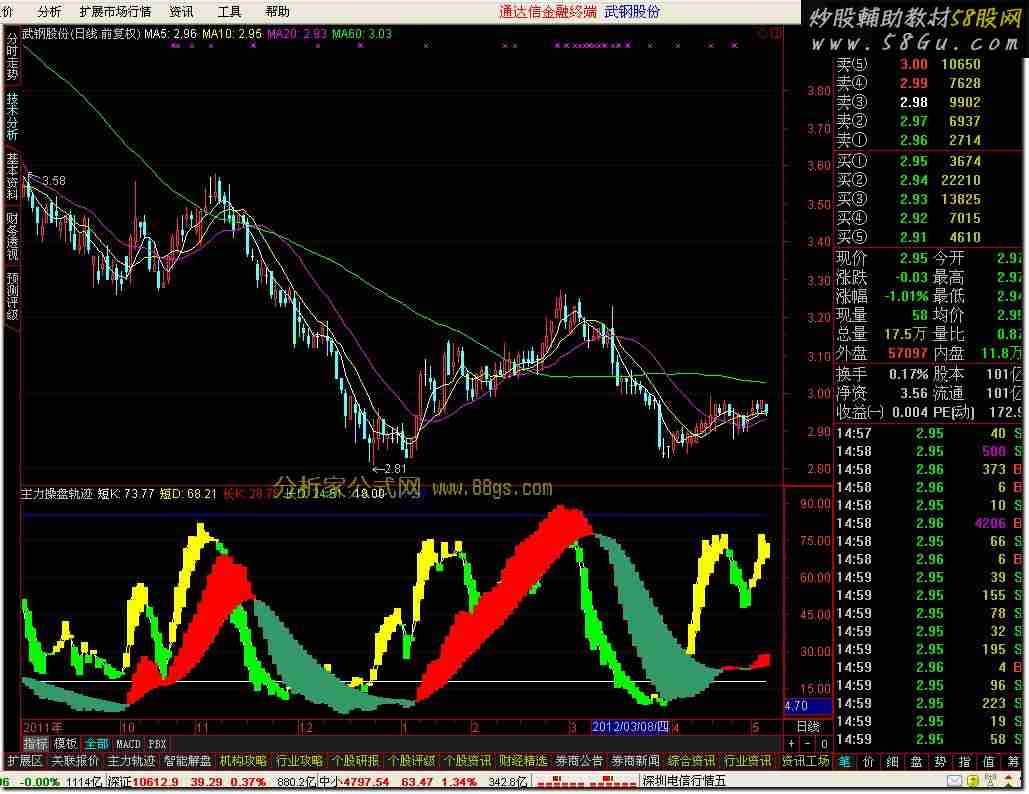Select the 全部 indicator filter
This screenshot has width=1029, height=794.
pyautogui.click(x=97, y=744)
